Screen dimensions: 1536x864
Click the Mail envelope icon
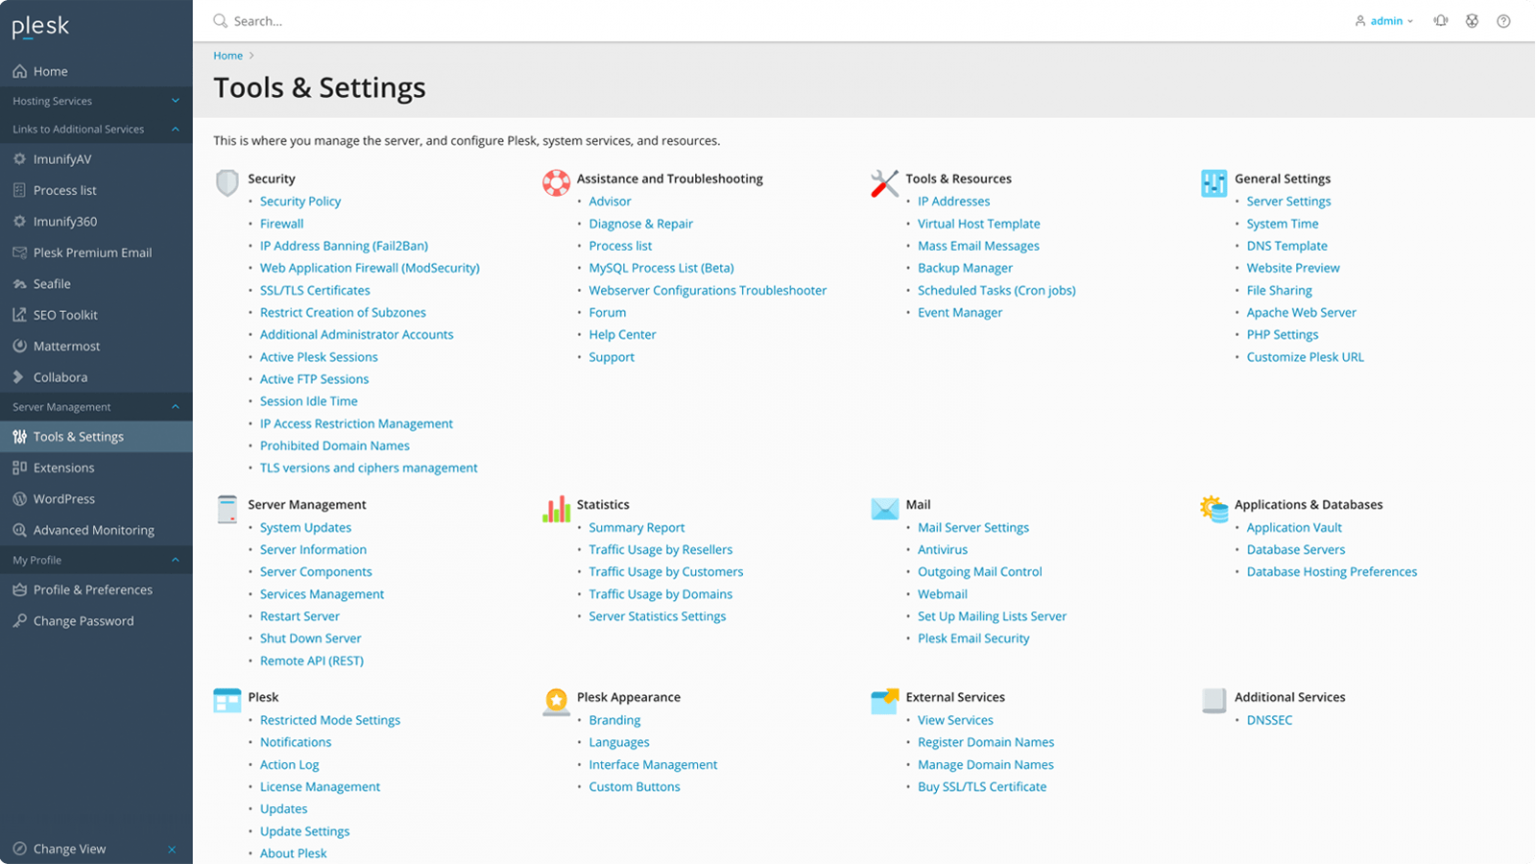click(885, 509)
